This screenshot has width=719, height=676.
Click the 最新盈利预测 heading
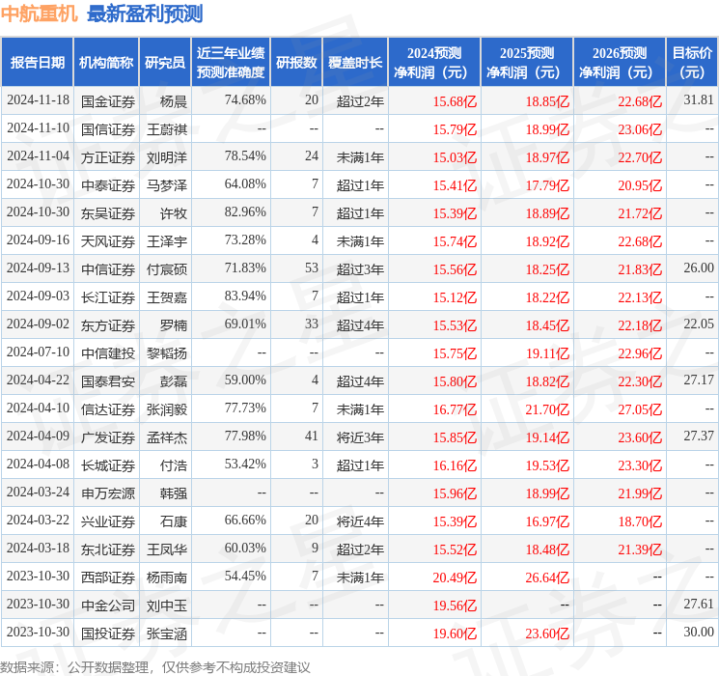tap(145, 14)
